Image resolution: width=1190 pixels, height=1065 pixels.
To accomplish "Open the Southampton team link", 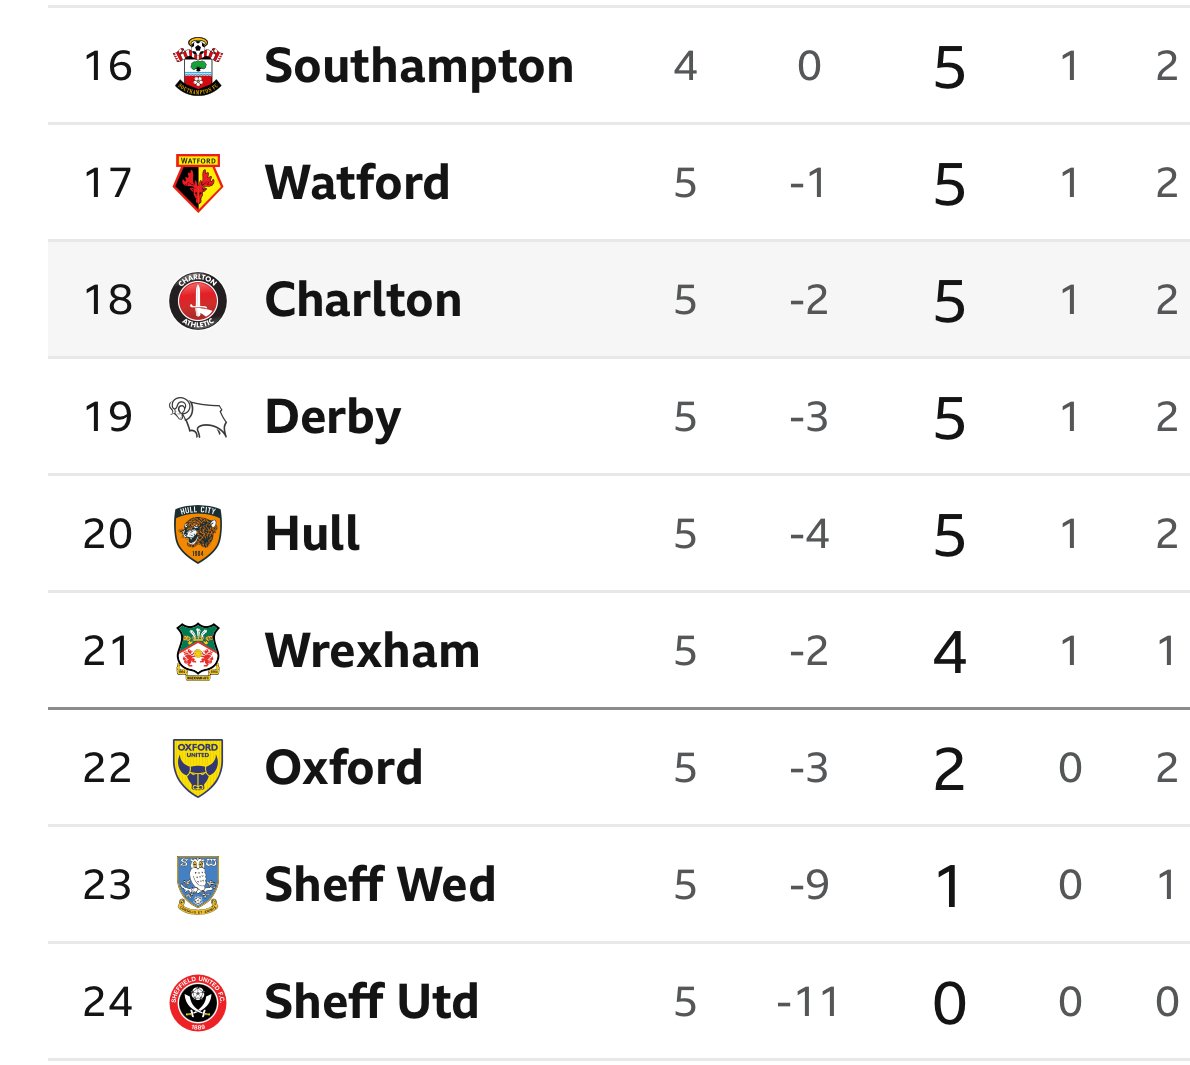I will click(x=419, y=66).
